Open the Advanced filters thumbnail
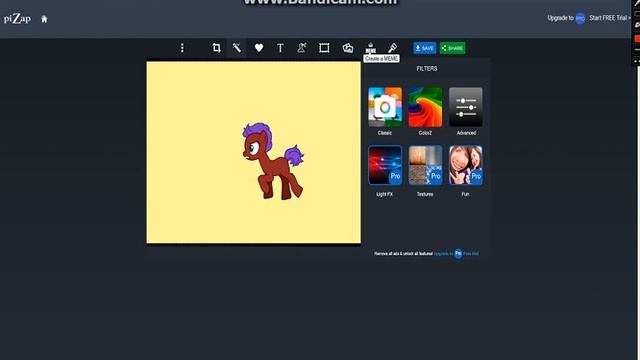 466,107
